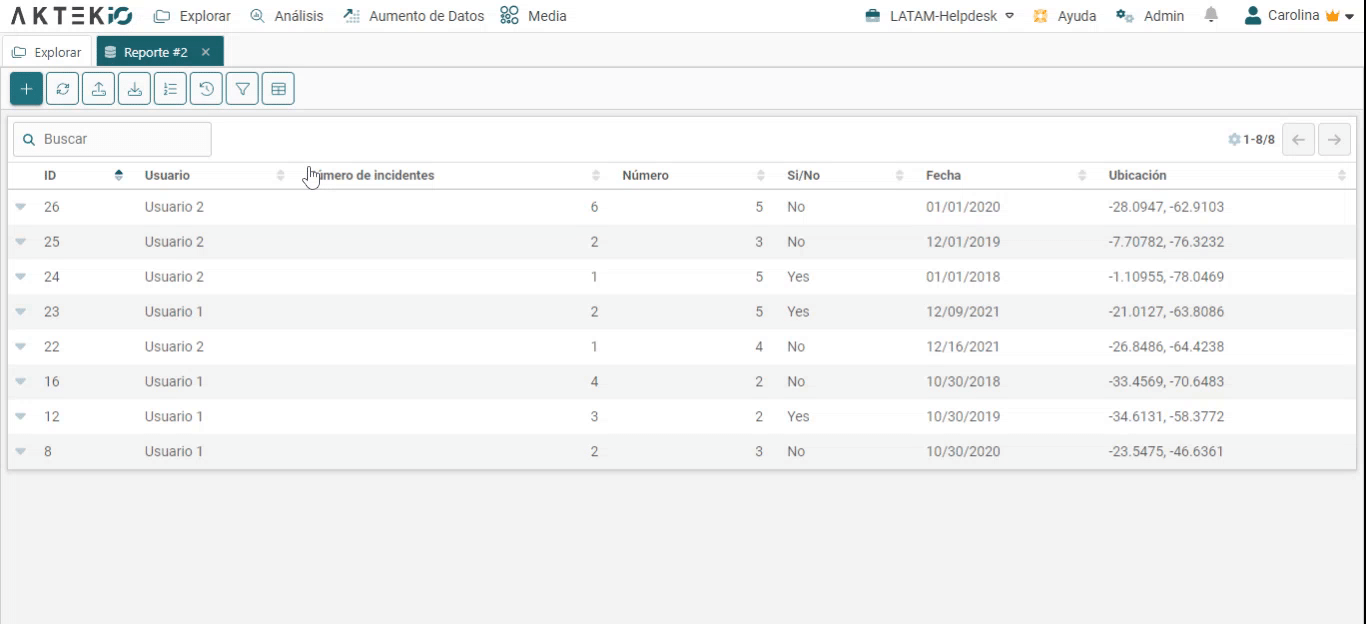This screenshot has width=1366, height=624.
Task: Go to the next page arrow
Action: [1334, 140]
